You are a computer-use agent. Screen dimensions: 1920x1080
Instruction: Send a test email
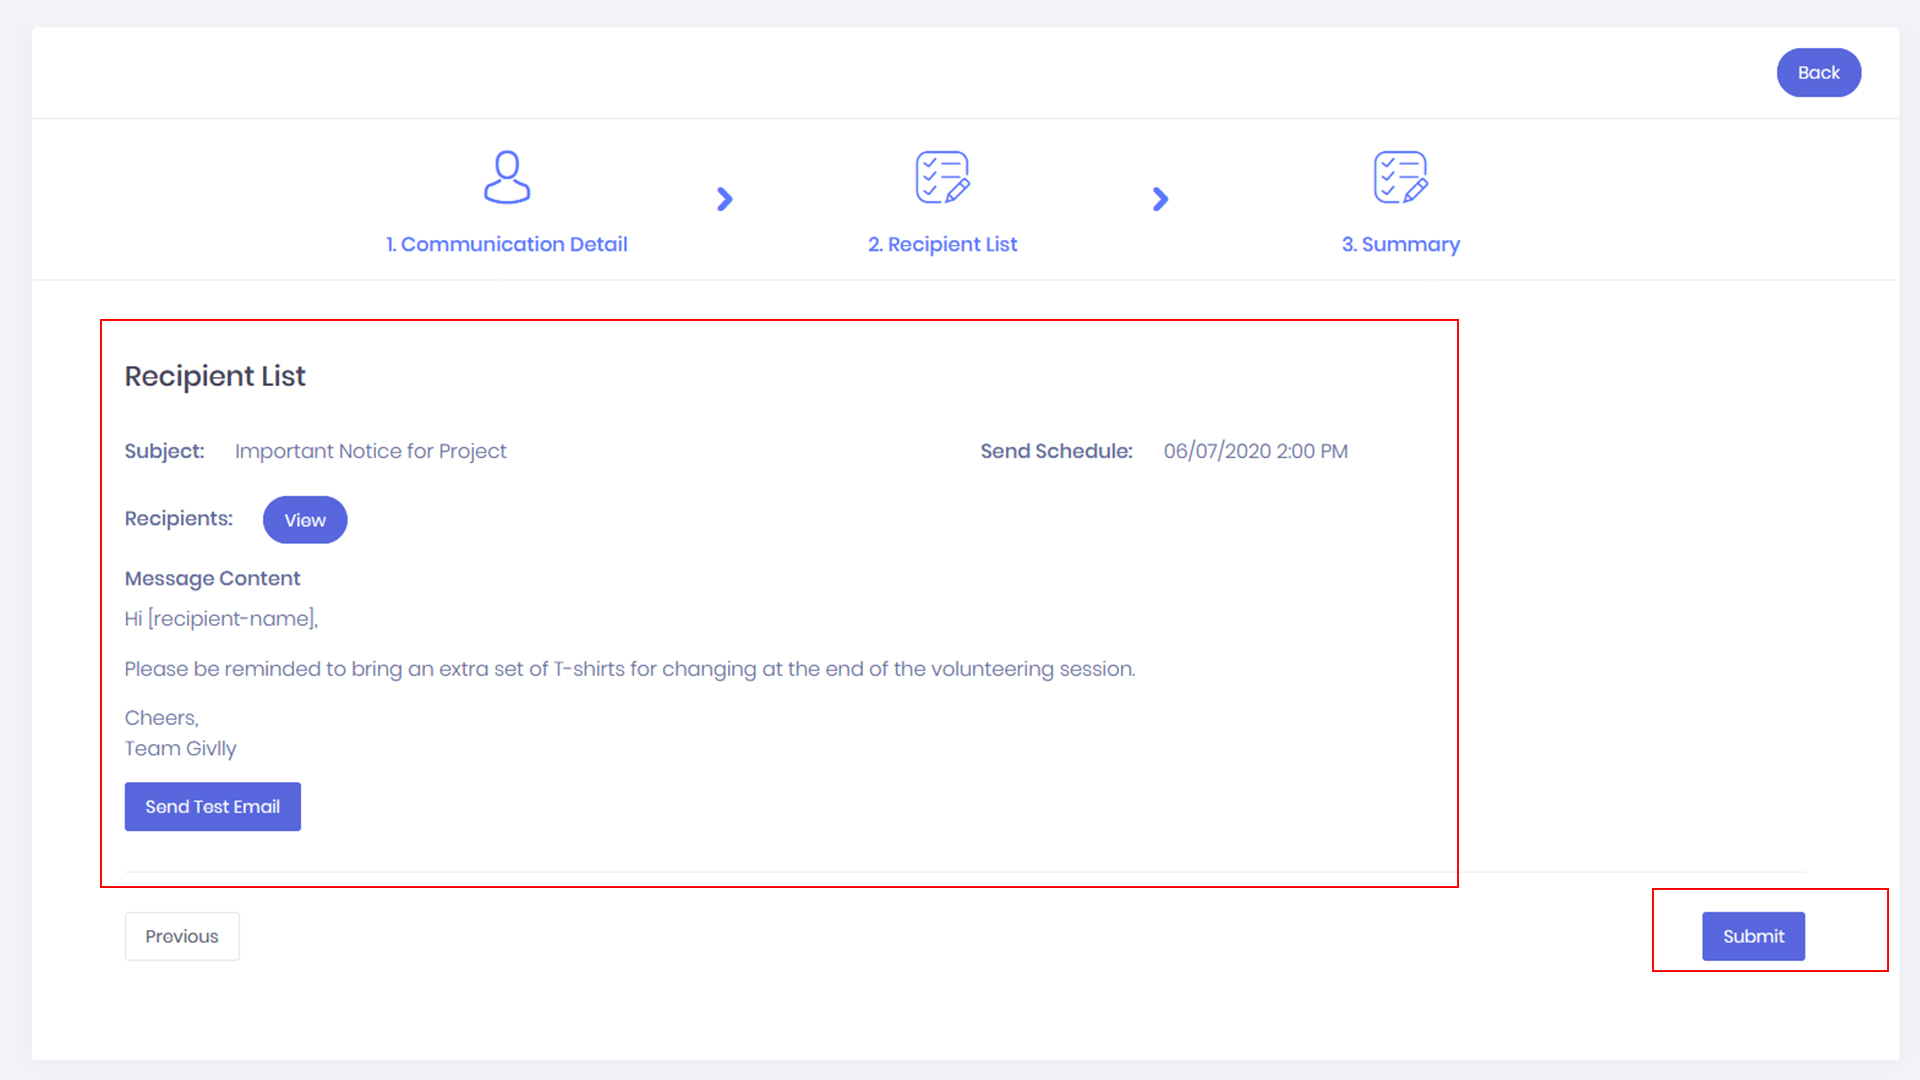(212, 807)
